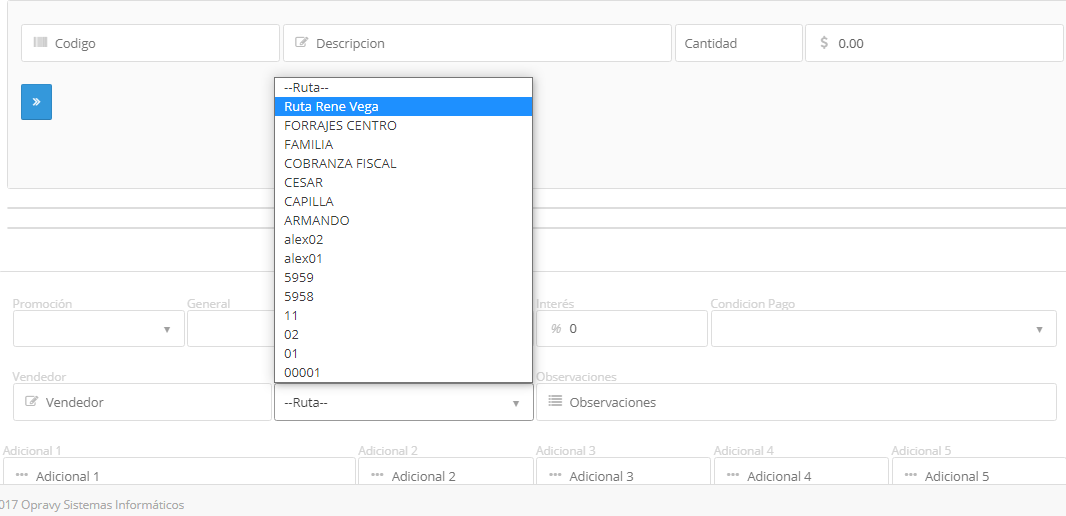Image resolution: width=1066 pixels, height=516 pixels.
Task: Select option 01 in route list
Action: coord(403,354)
